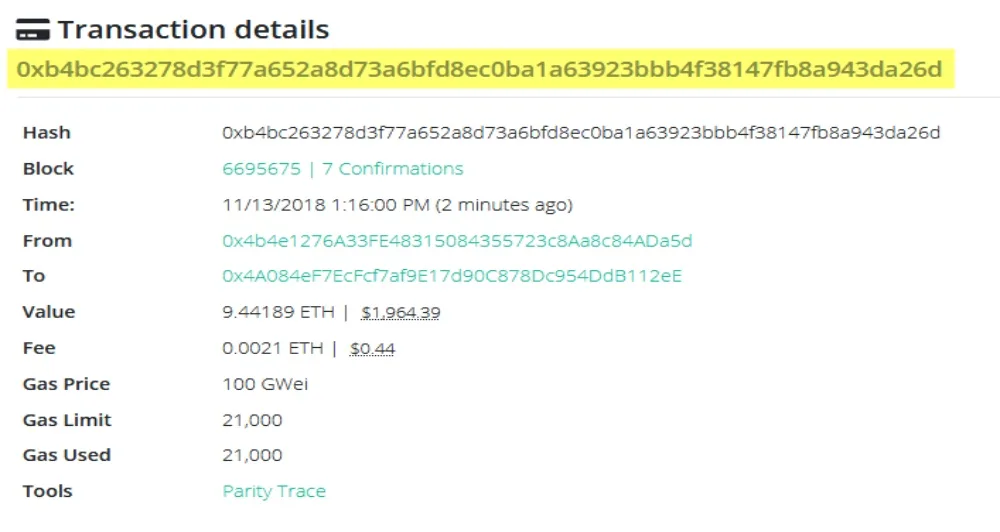Click the Block row label
The height and width of the screenshot is (532, 1000).
(x=49, y=169)
